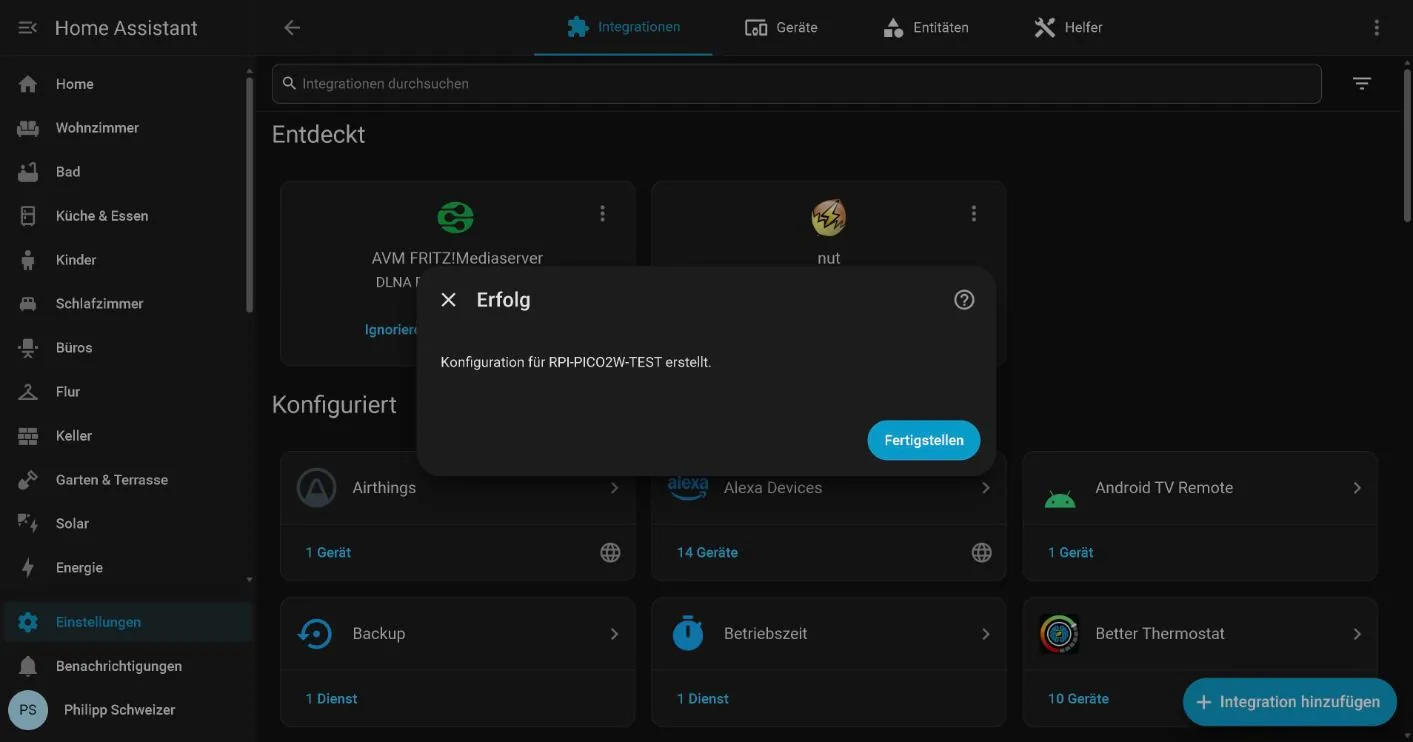Close the Erfolg dialog
The height and width of the screenshot is (742, 1413).
(449, 300)
